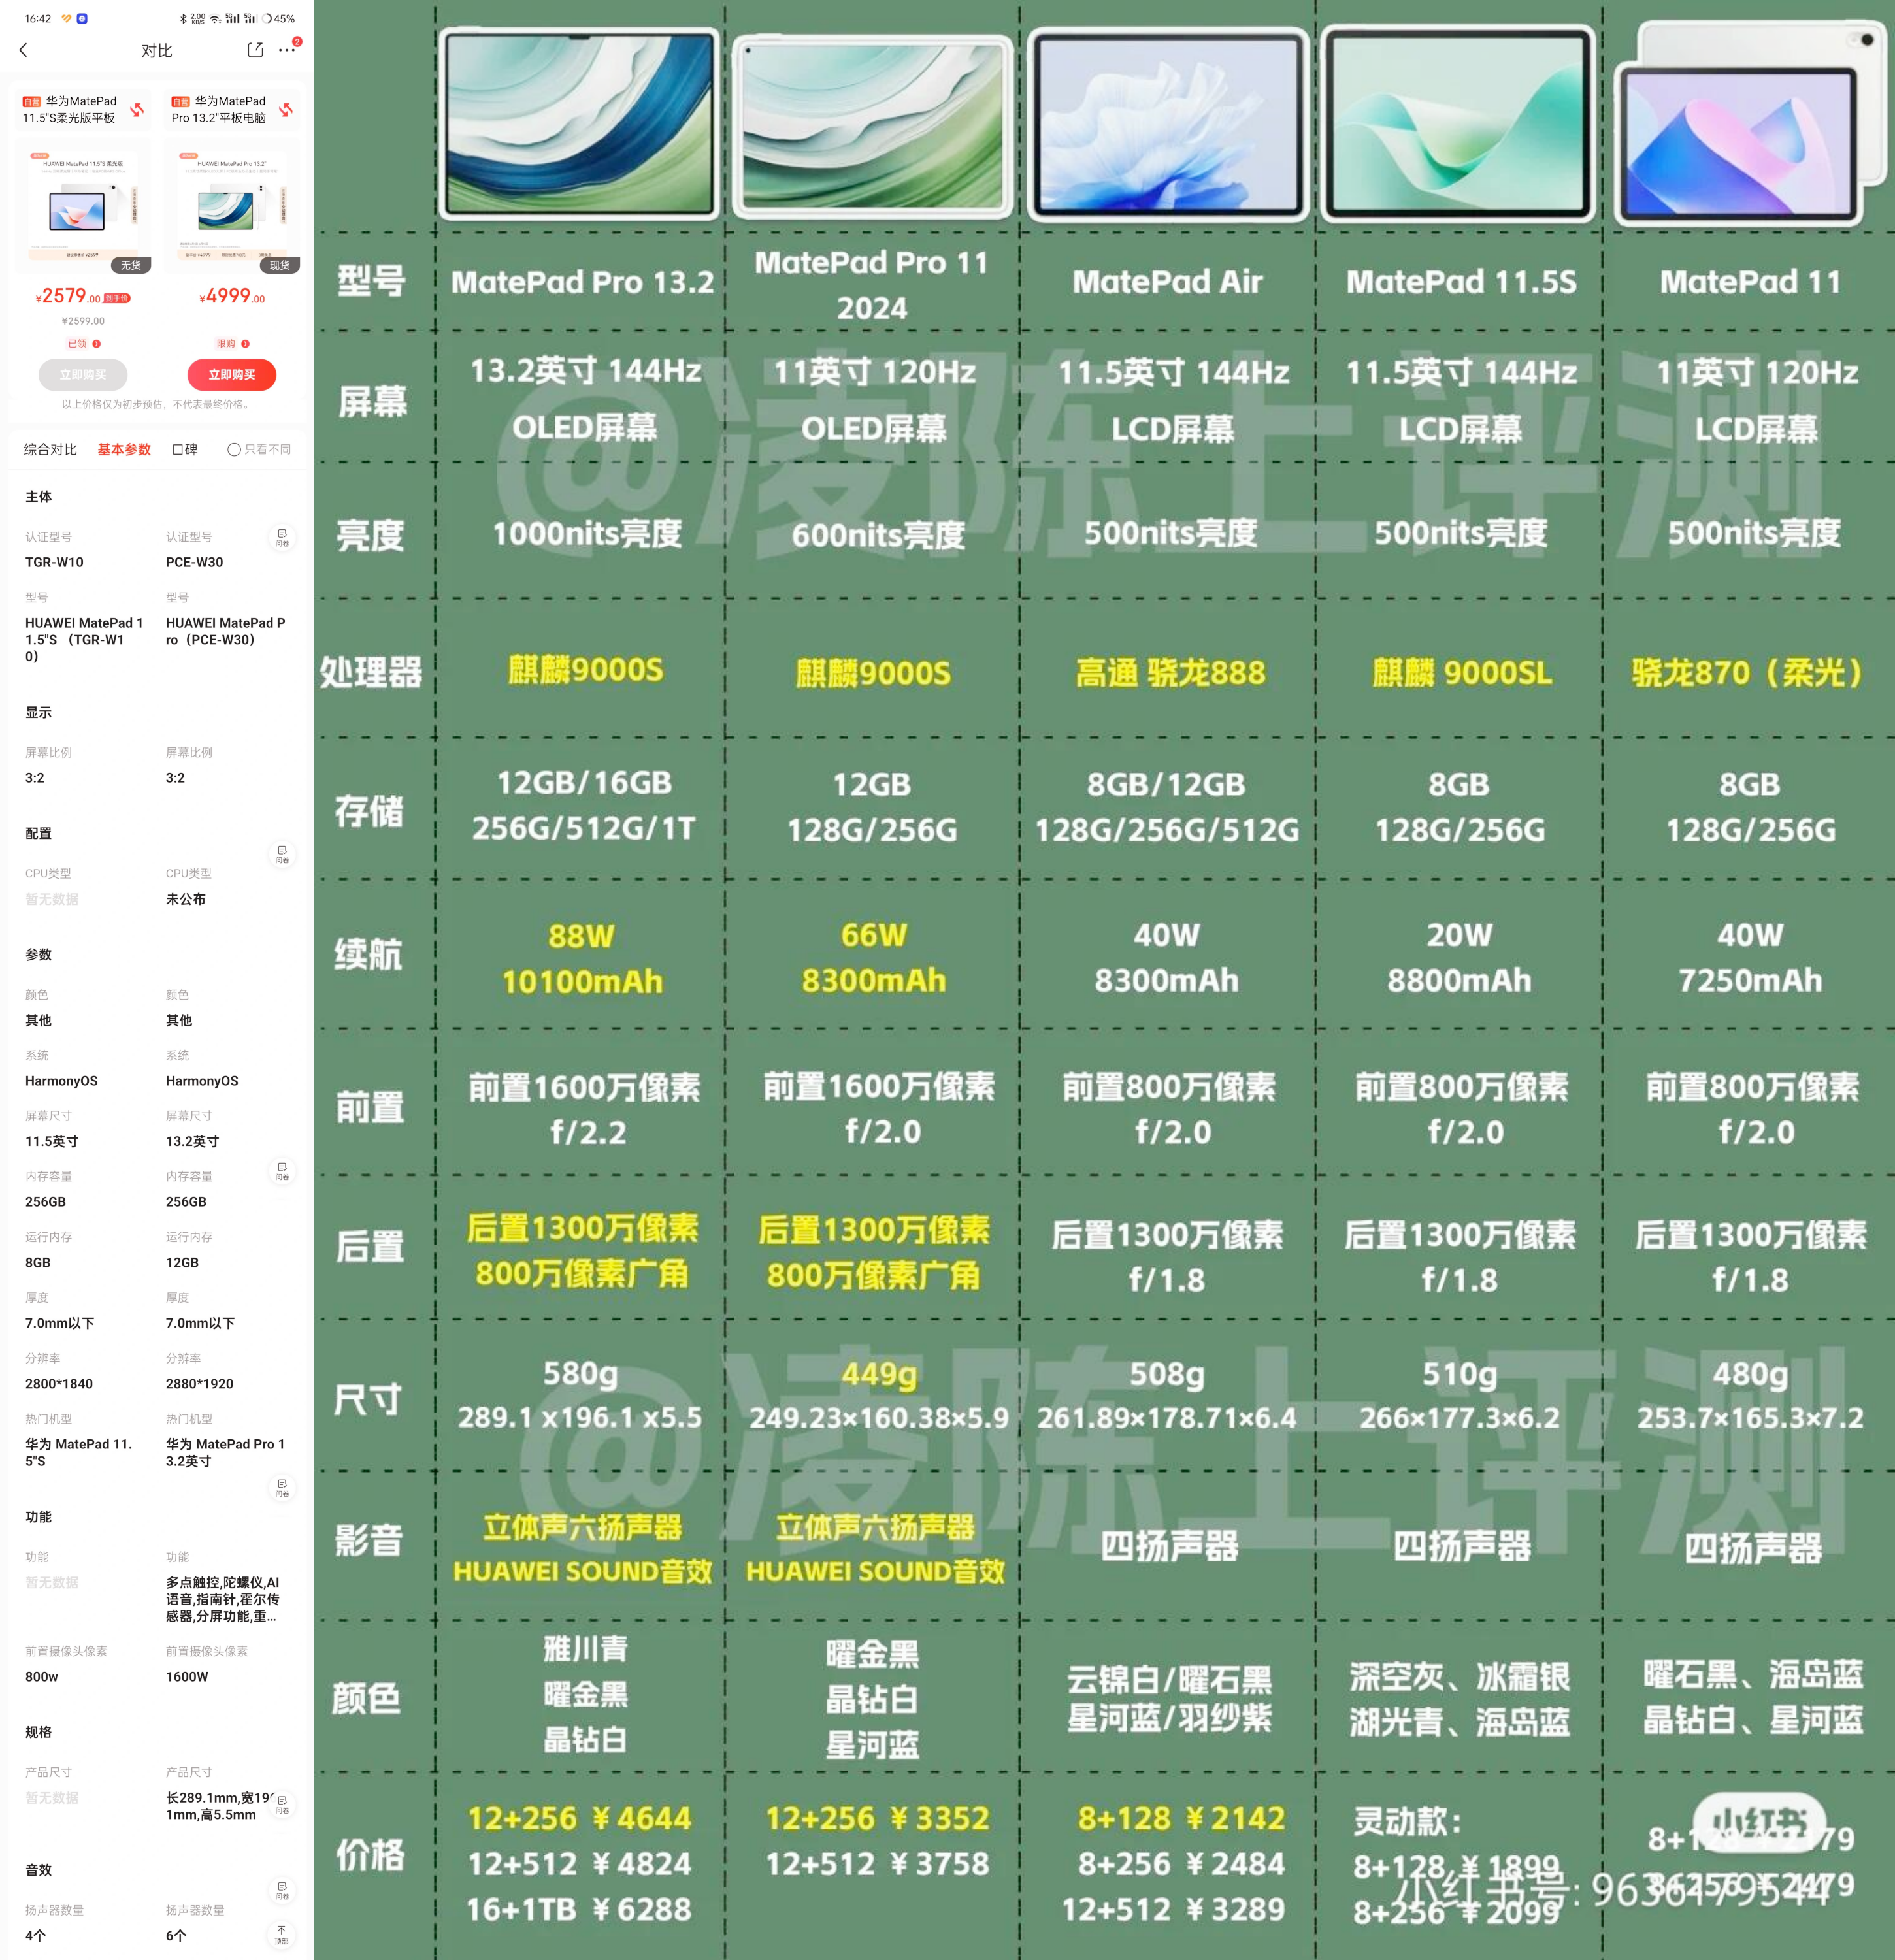Open the 口碑 tab
This screenshot has width=1895, height=1960.
pos(185,449)
